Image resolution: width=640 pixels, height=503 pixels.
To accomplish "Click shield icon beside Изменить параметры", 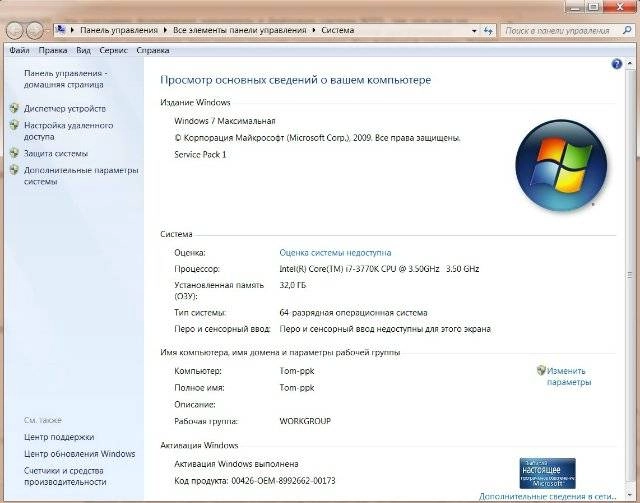I will click(x=541, y=370).
